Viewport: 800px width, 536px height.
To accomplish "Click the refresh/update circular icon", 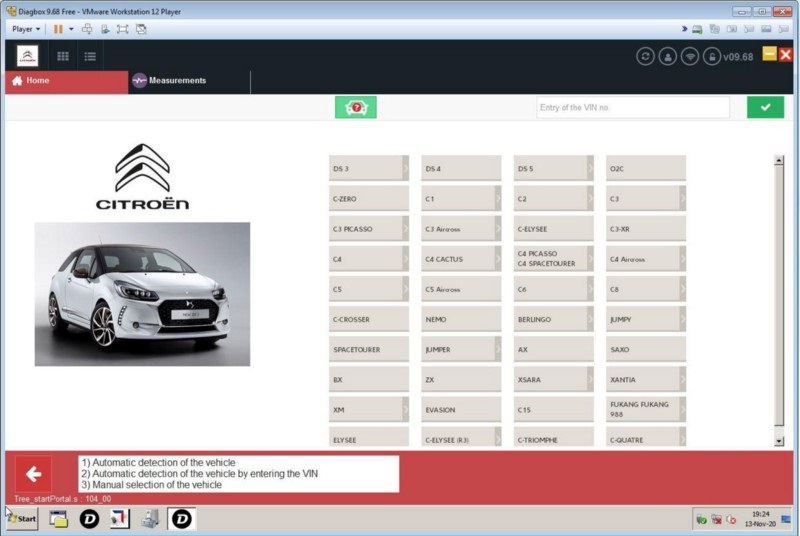I will click(x=645, y=56).
